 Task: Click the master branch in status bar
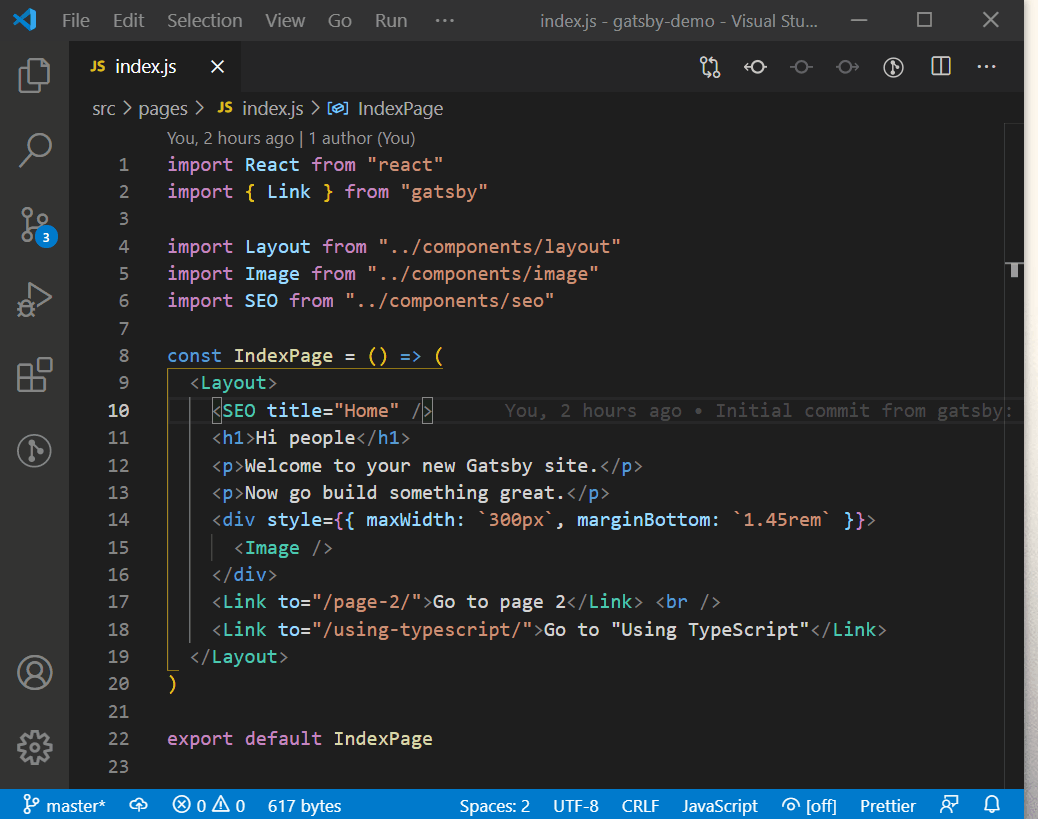(x=65, y=805)
